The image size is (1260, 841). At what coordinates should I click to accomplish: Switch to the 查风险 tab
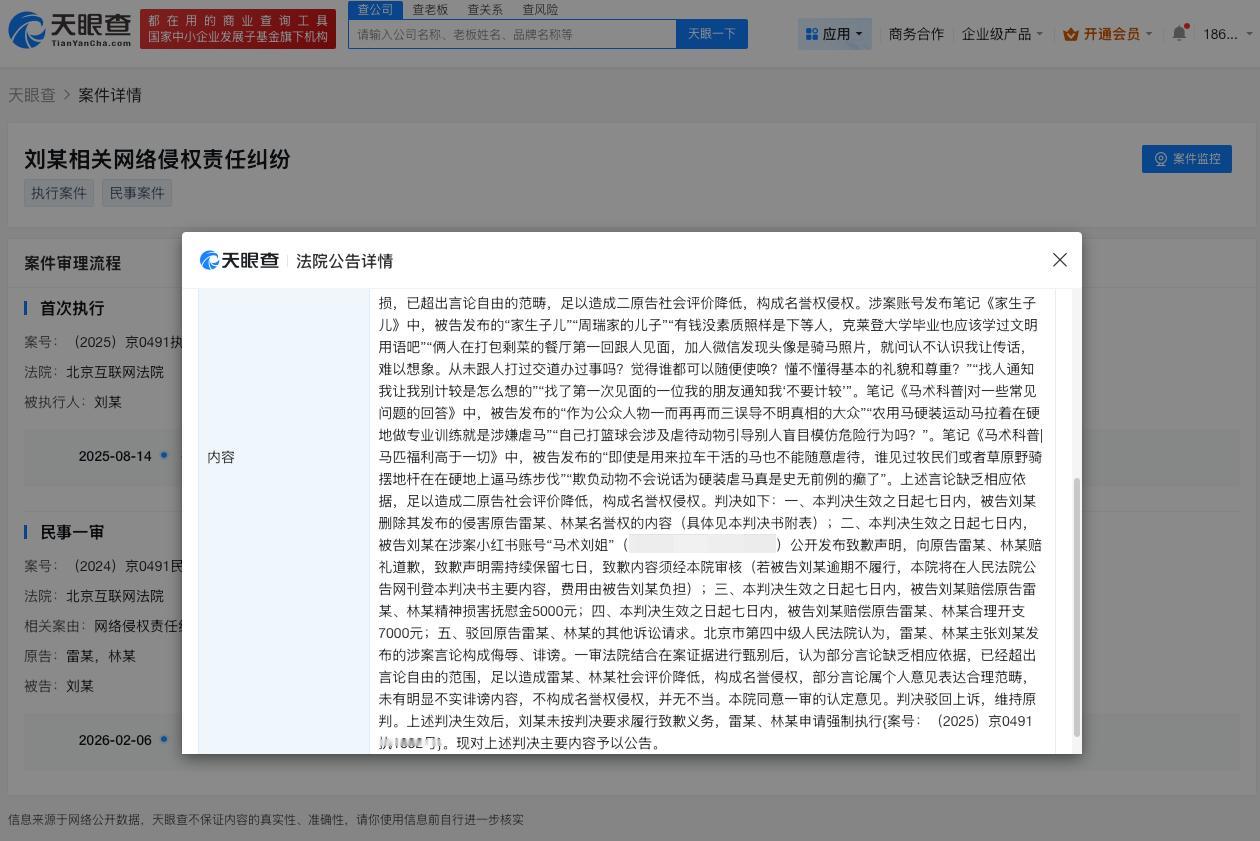point(540,9)
